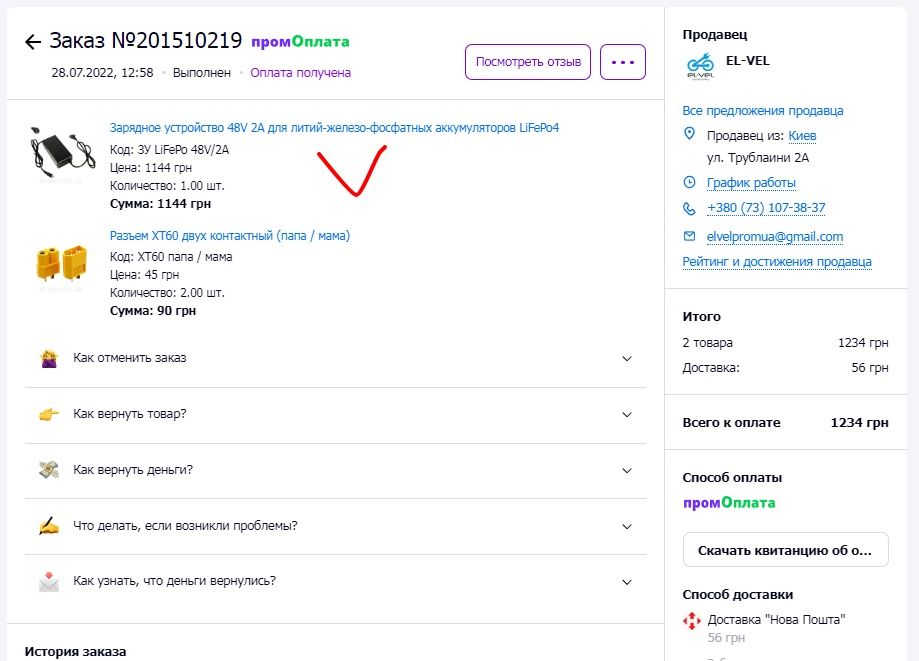The image size is (919, 661).
Task: Open the three-dots more options menu
Action: pyautogui.click(x=622, y=62)
